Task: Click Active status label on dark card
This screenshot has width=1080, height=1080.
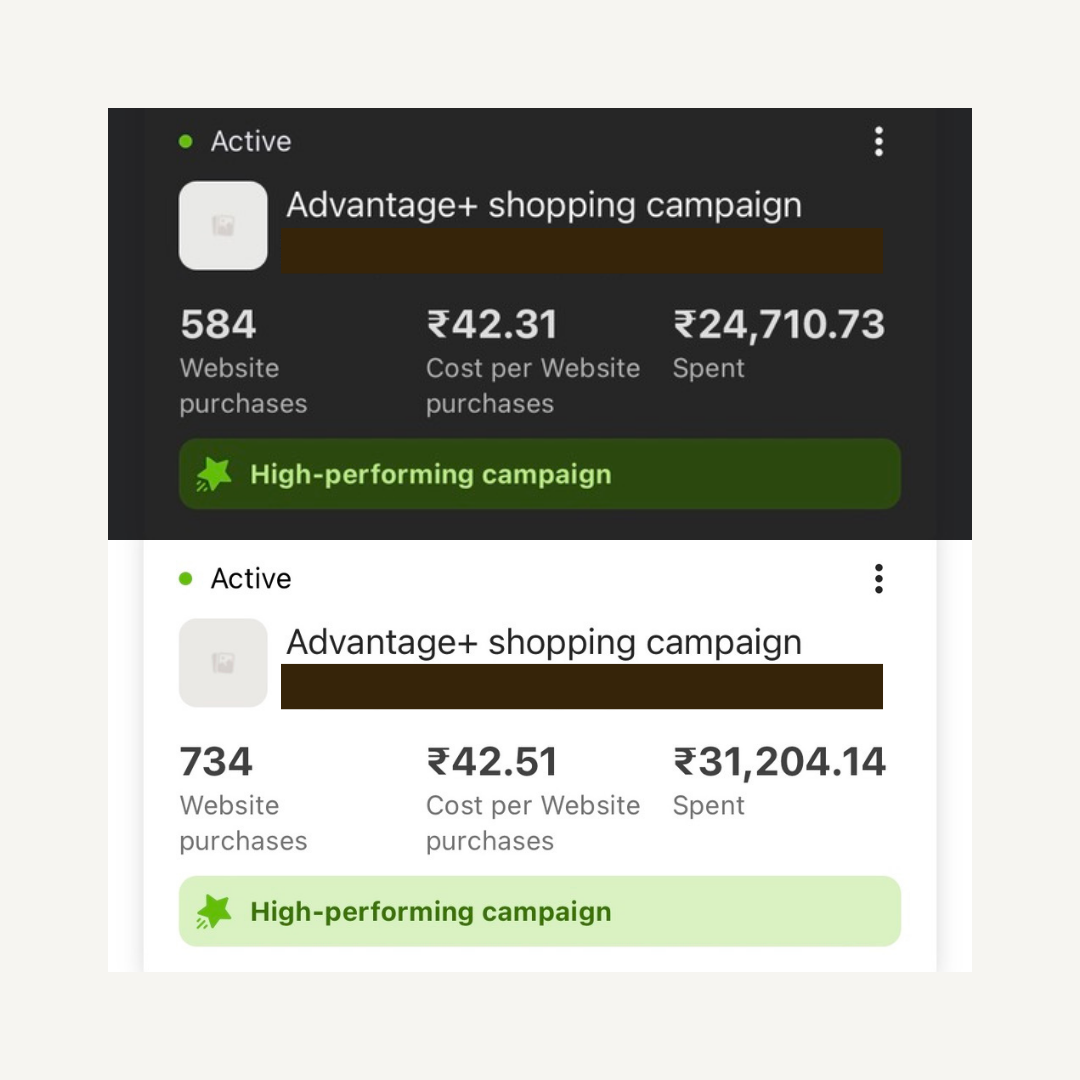Action: click(x=250, y=142)
